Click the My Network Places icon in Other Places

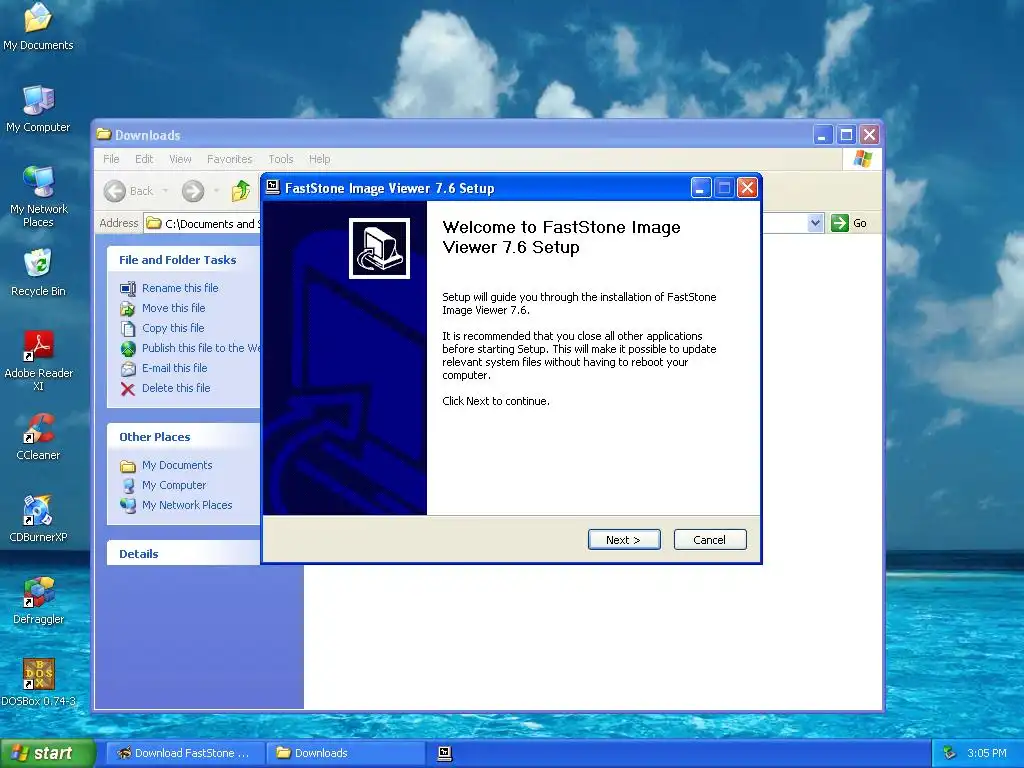128,505
